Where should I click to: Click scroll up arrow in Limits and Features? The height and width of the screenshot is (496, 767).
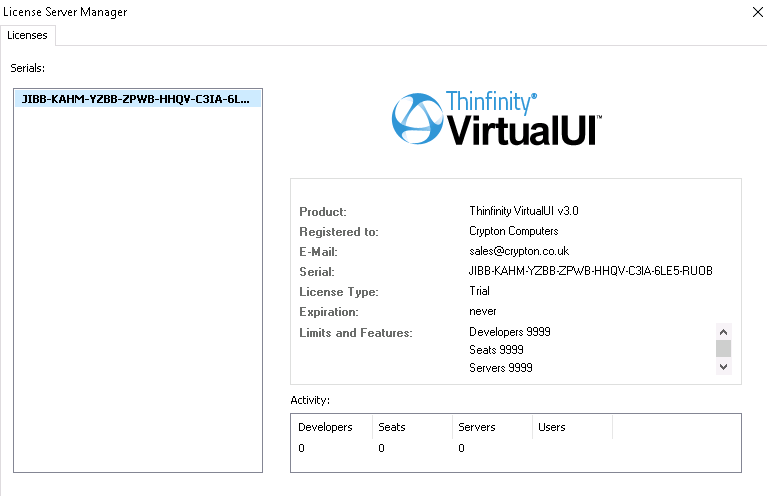pos(723,332)
